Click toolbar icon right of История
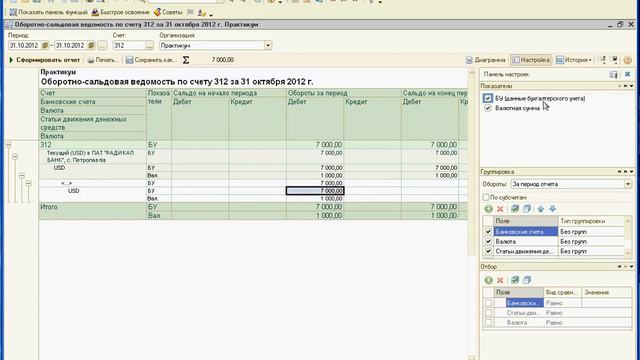 [603, 60]
